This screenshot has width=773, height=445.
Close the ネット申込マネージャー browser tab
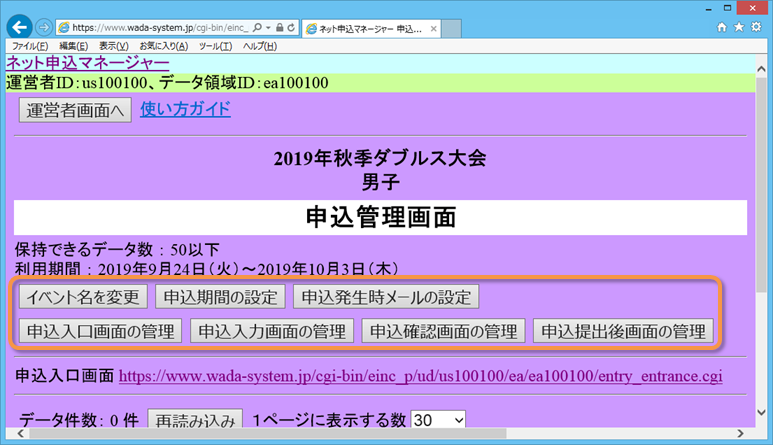point(433,29)
